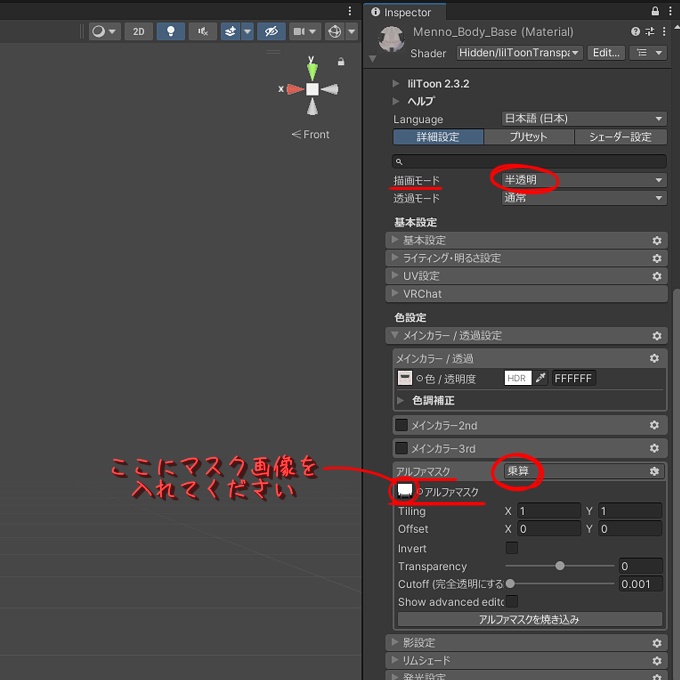Select the 詳細設定 tab

tap(438, 137)
